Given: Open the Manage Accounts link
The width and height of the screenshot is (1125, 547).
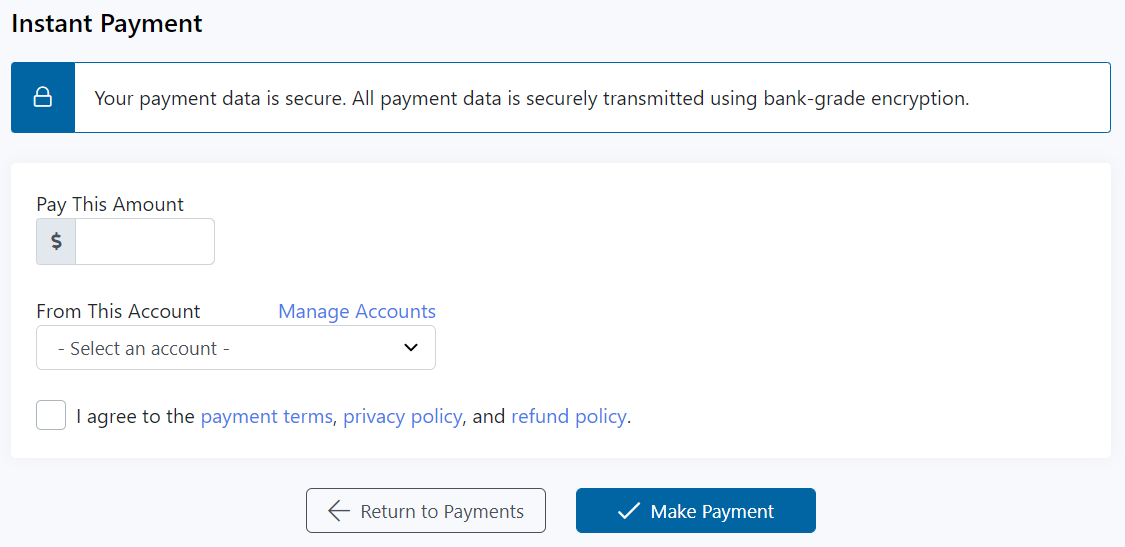Looking at the screenshot, I should tap(357, 311).
